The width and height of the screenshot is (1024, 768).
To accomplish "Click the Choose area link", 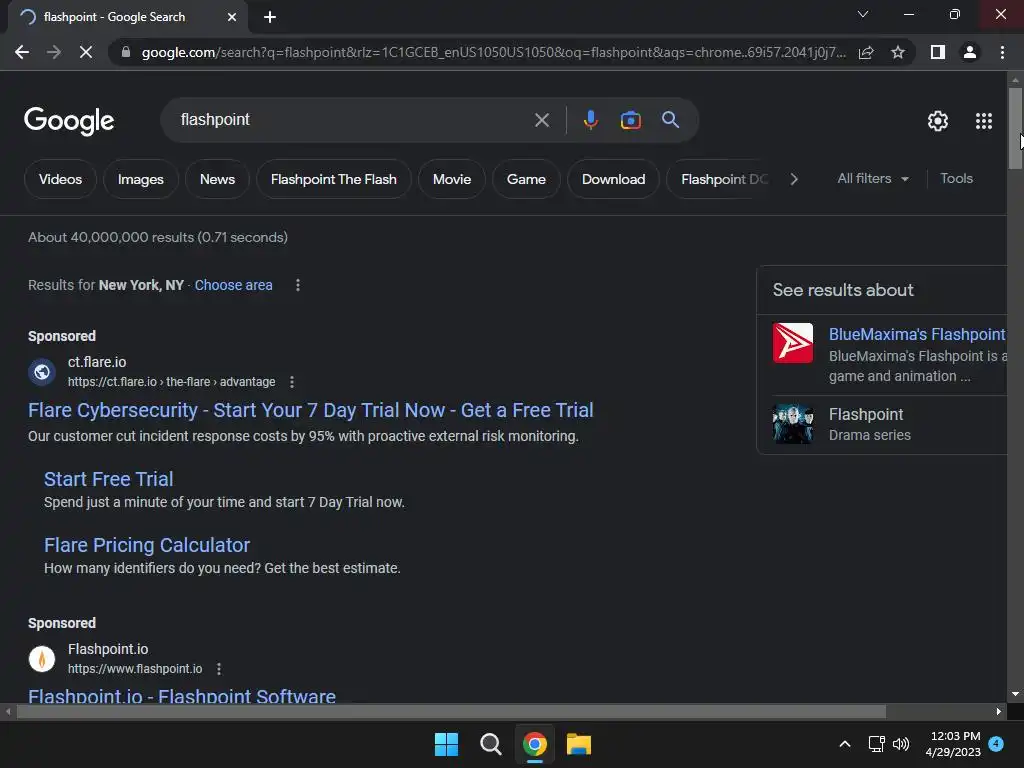I will click(x=233, y=285).
